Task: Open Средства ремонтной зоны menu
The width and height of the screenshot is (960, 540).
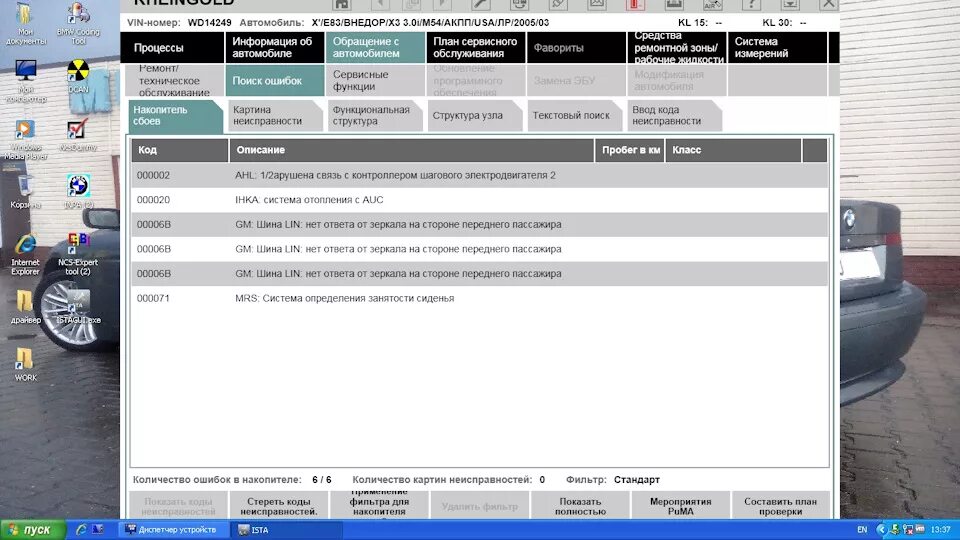Action: (677, 48)
